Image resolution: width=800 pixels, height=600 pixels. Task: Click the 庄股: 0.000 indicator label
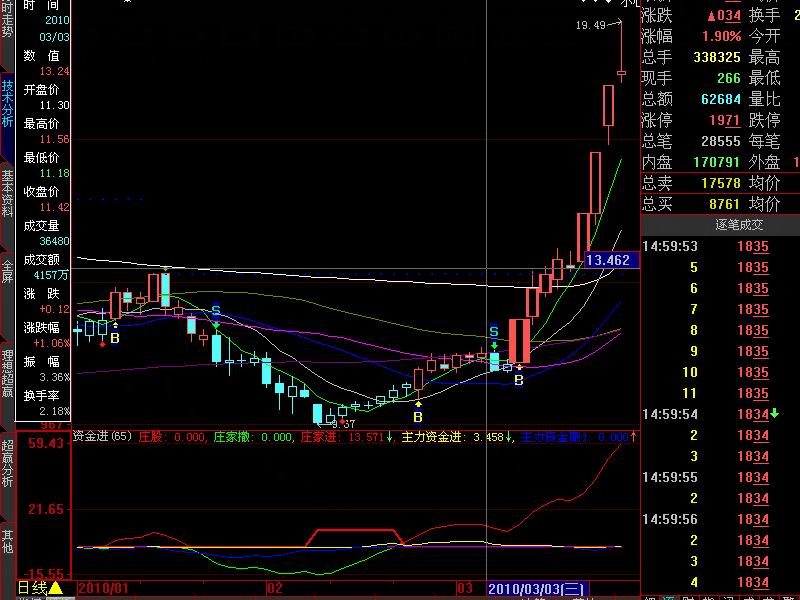(171, 437)
